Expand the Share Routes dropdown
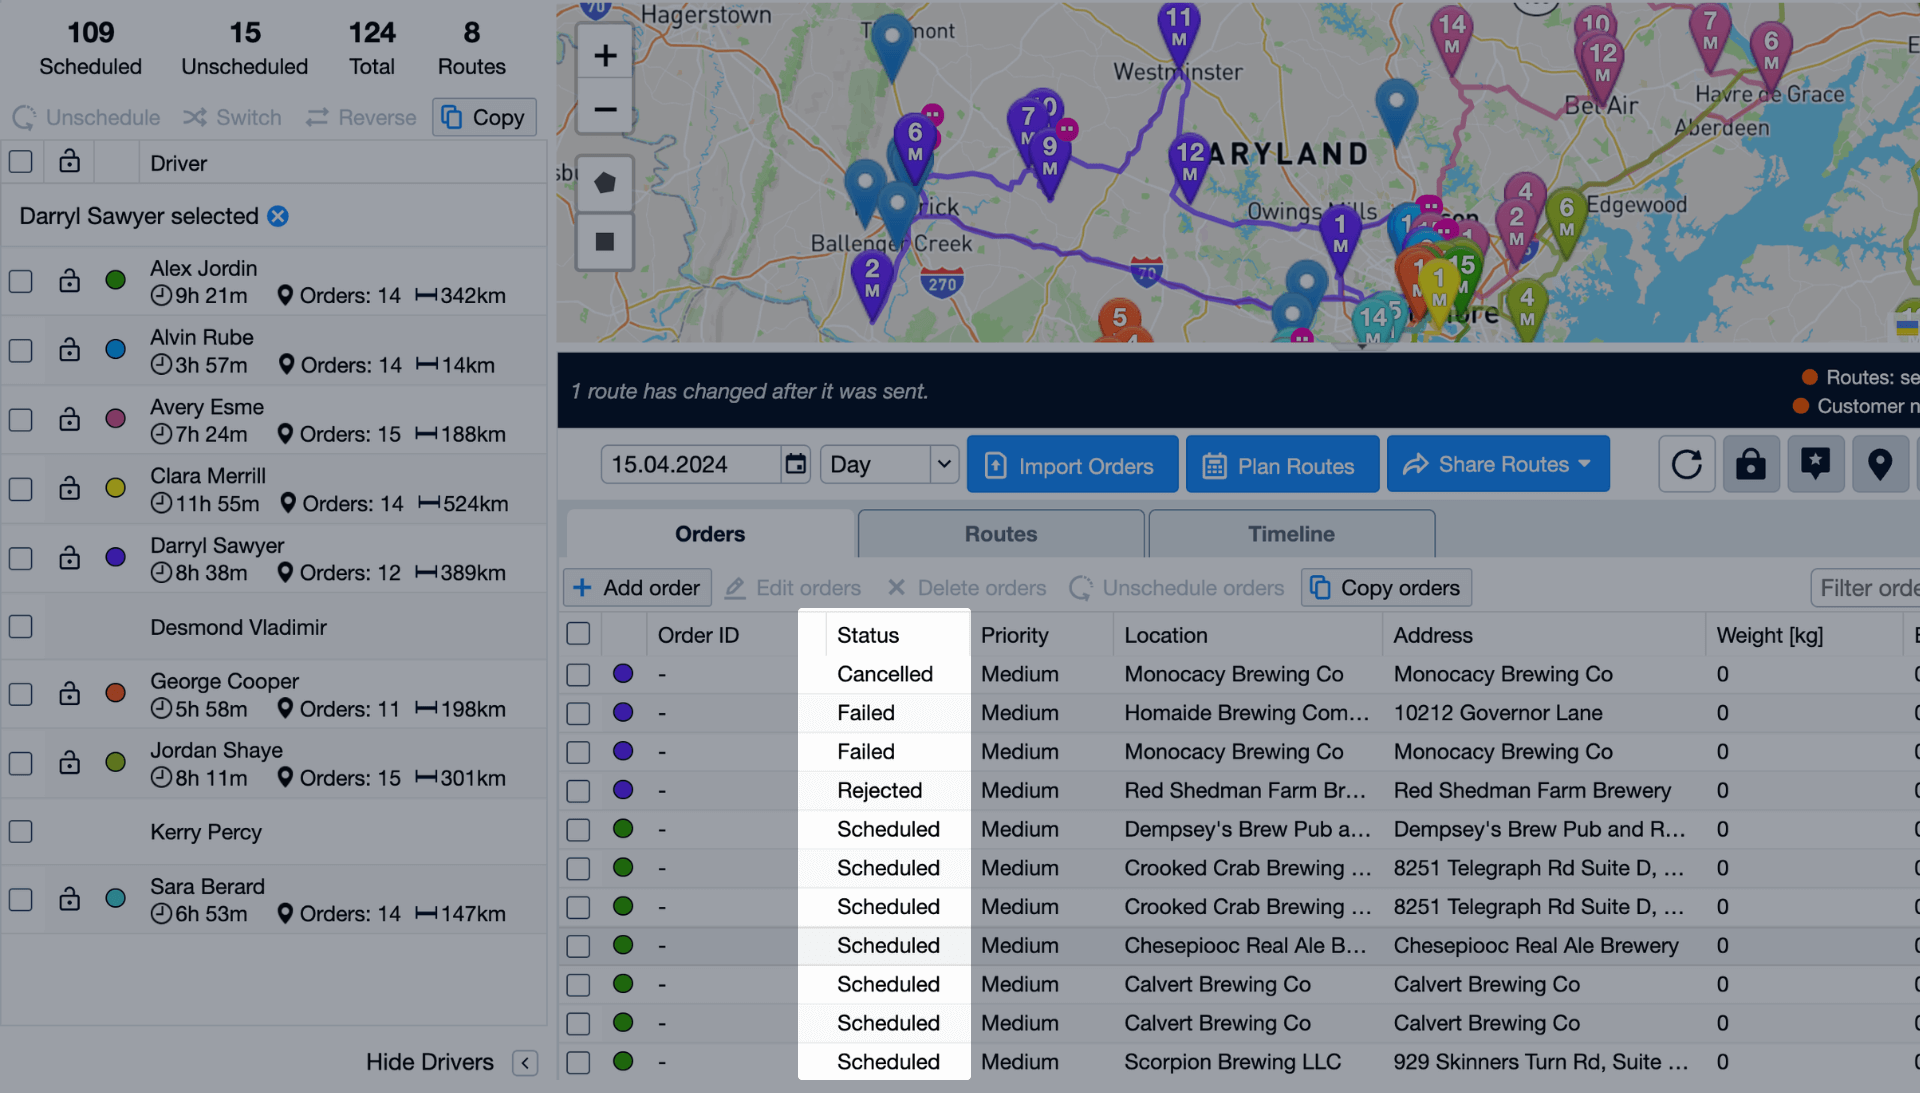The image size is (1920, 1093). [1497, 464]
